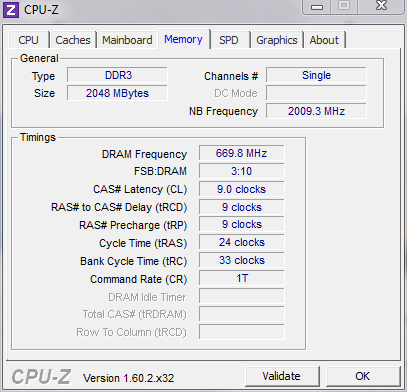
Task: Click the empty DRAM Idle Timer field
Action: point(242,296)
